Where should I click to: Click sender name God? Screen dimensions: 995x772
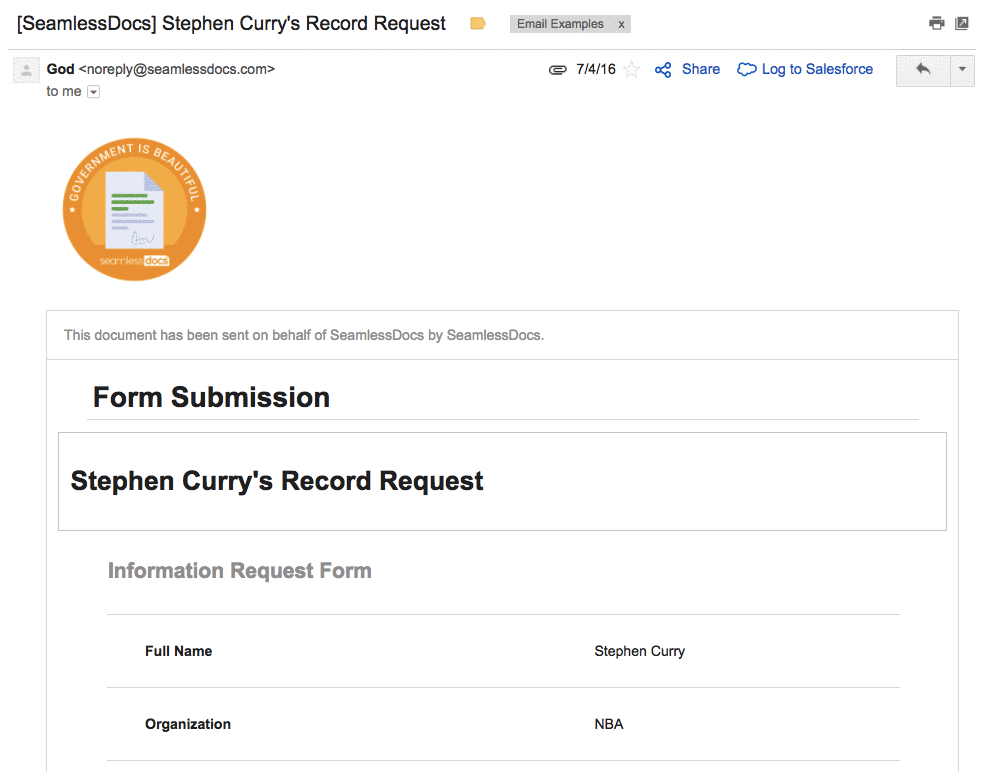pyautogui.click(x=60, y=69)
